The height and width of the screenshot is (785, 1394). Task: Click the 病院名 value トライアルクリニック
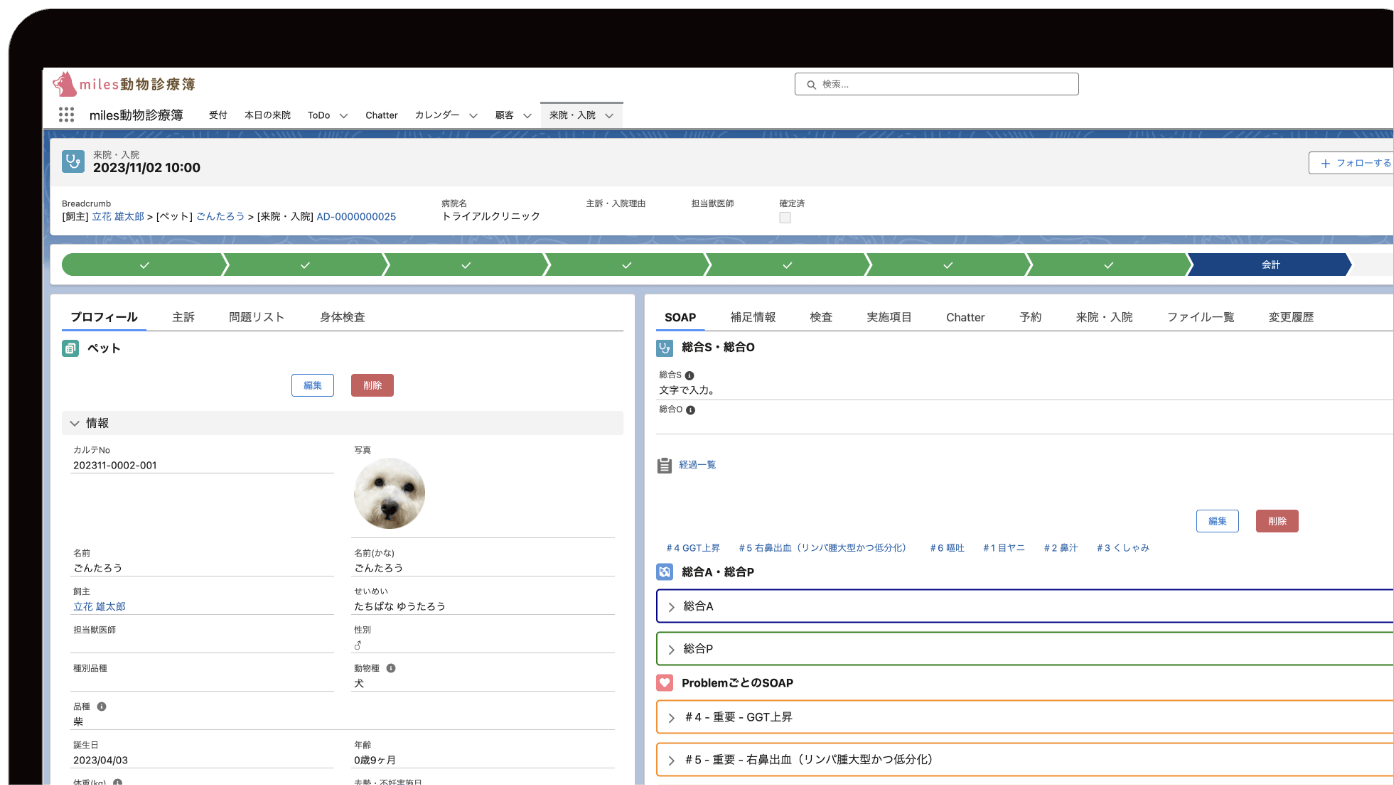[x=491, y=216]
